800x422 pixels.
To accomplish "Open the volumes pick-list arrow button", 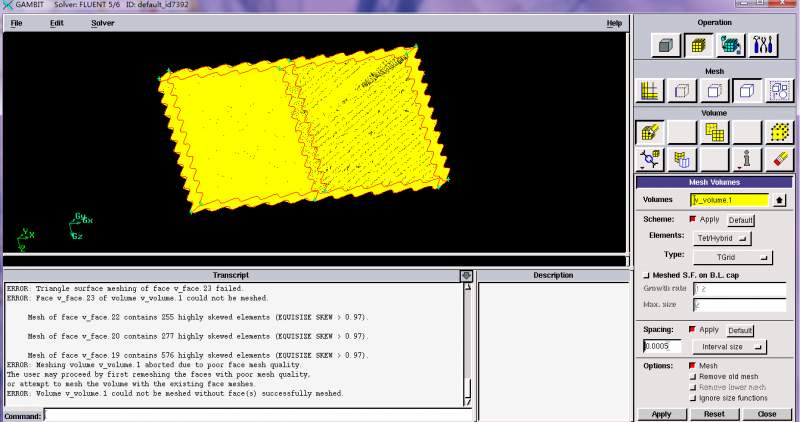I will click(x=779, y=201).
